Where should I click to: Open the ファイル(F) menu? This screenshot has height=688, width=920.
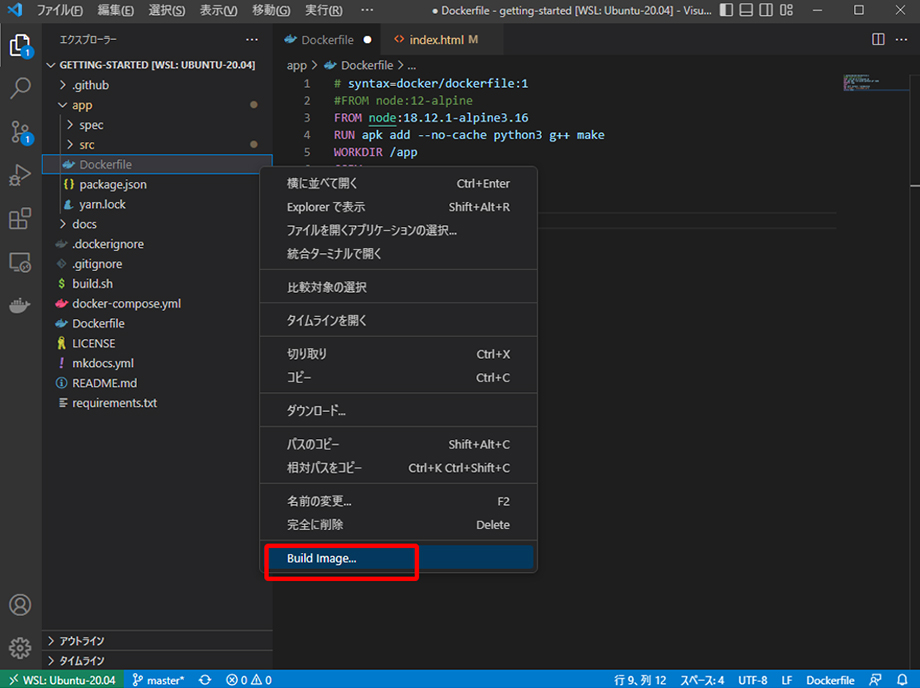click(60, 10)
